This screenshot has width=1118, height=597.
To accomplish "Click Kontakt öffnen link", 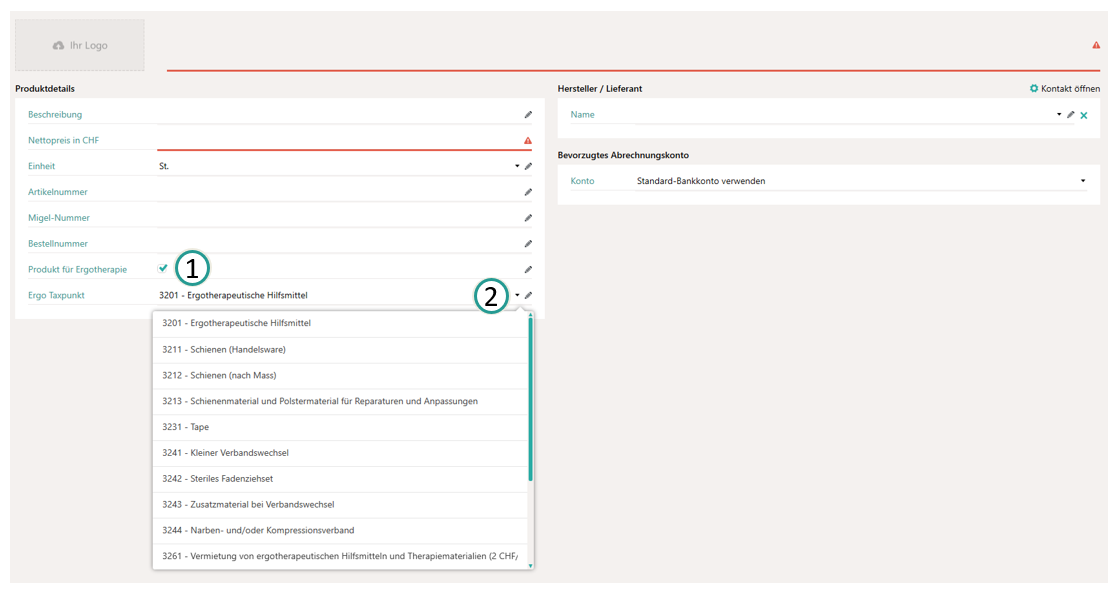I will [x=1065, y=89].
